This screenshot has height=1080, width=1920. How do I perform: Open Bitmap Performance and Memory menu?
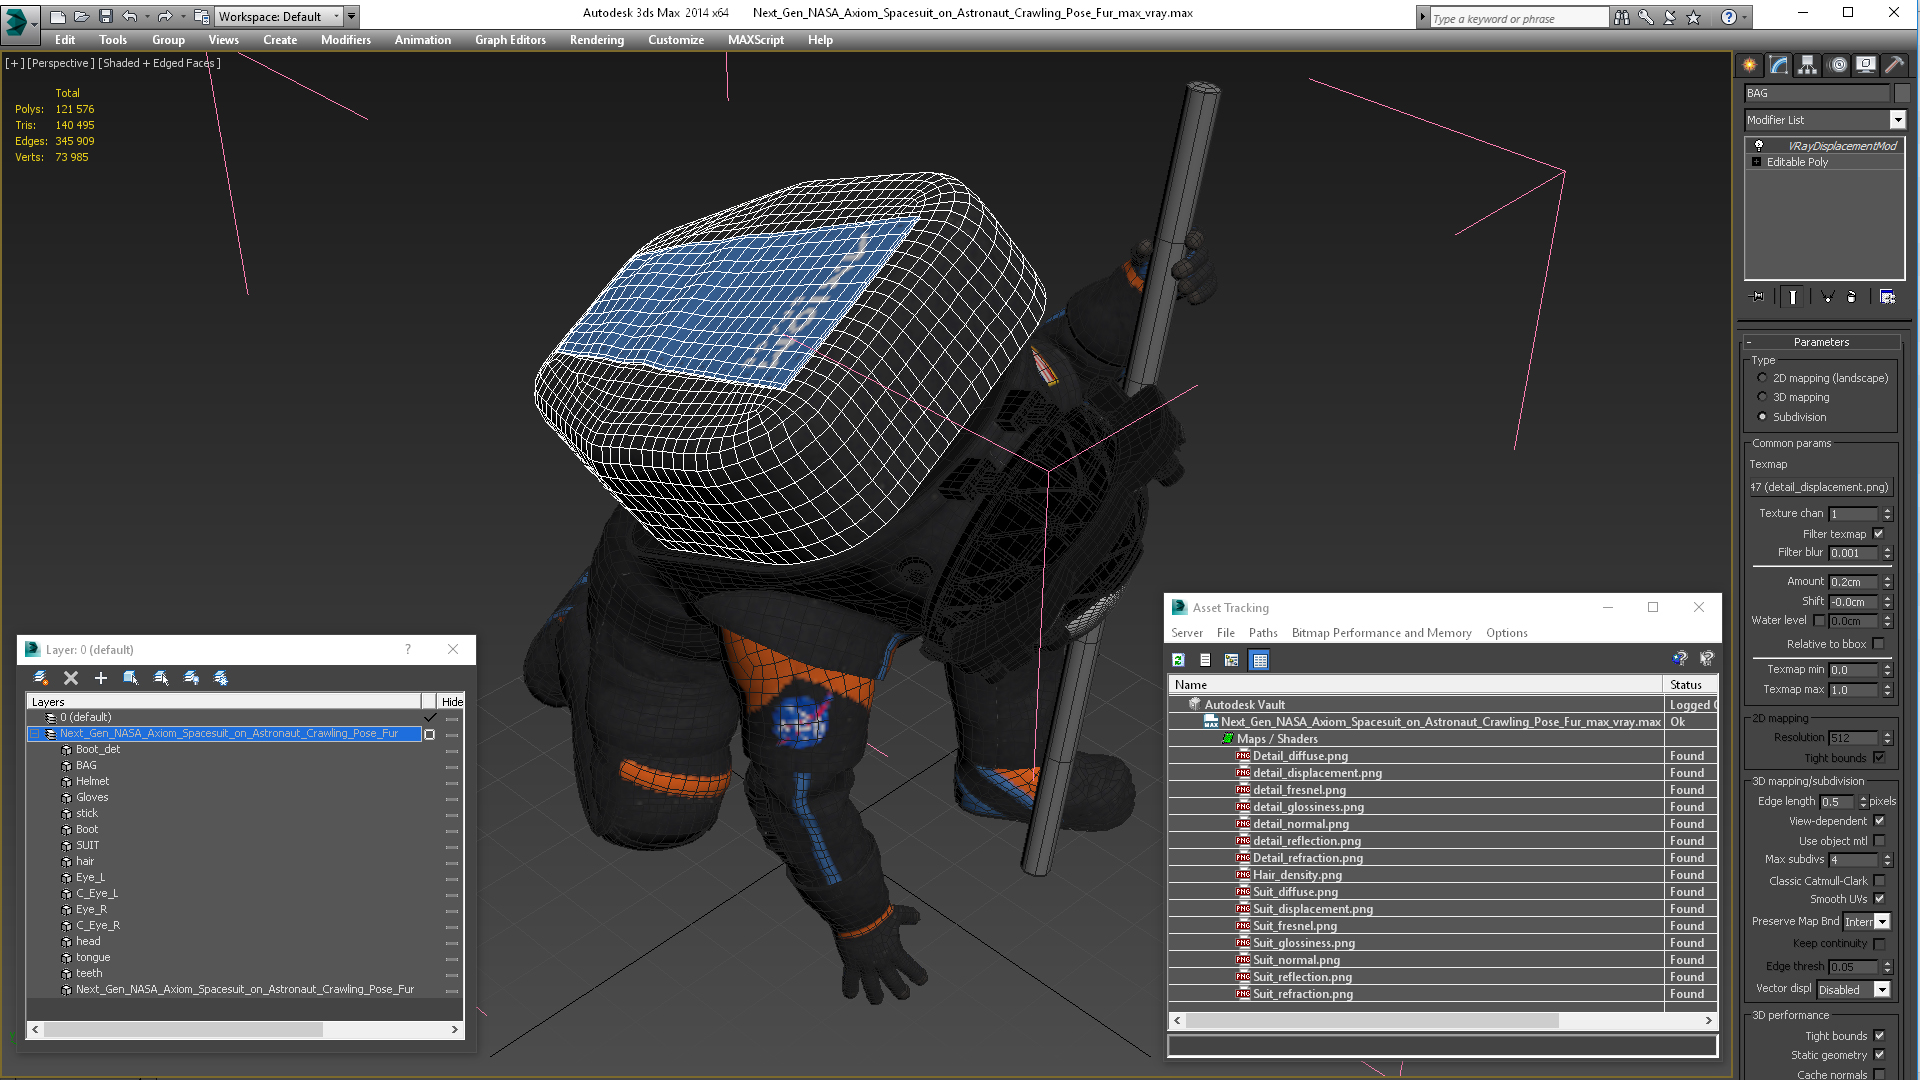click(1381, 633)
